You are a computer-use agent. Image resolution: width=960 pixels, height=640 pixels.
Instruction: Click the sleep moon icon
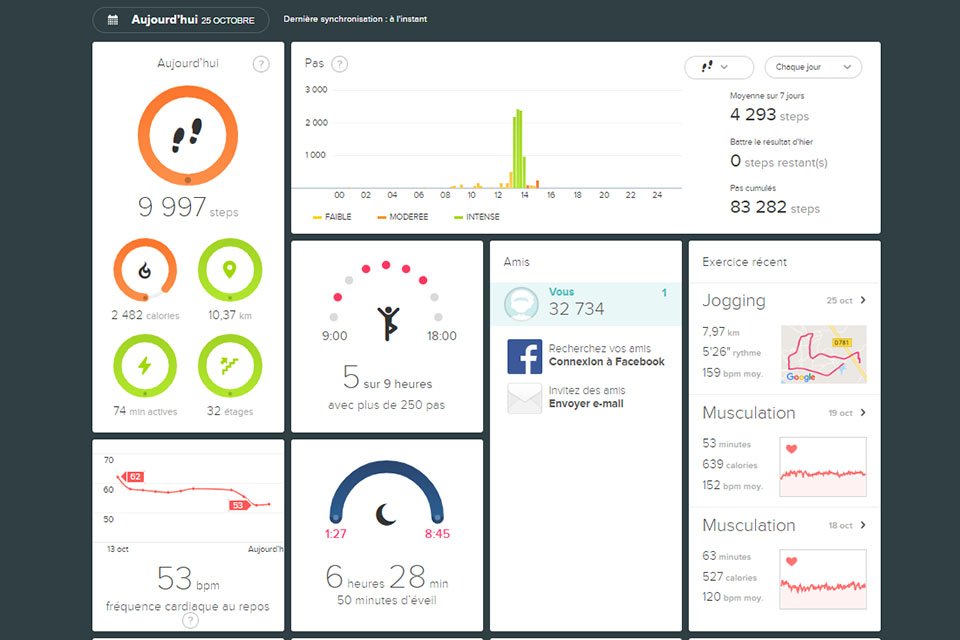point(386,514)
